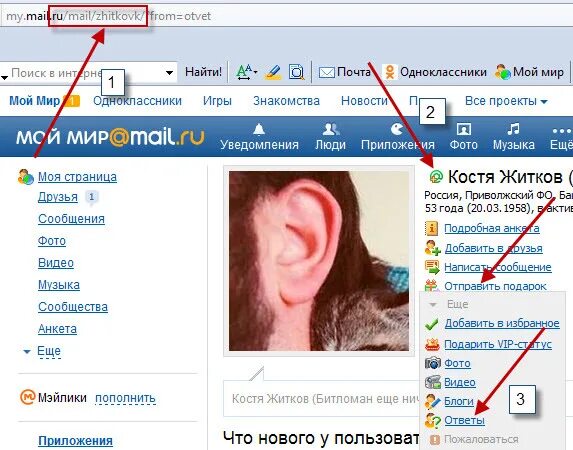Click the Мэйлики coin icon
This screenshot has width=573, height=450.
(x=27, y=397)
